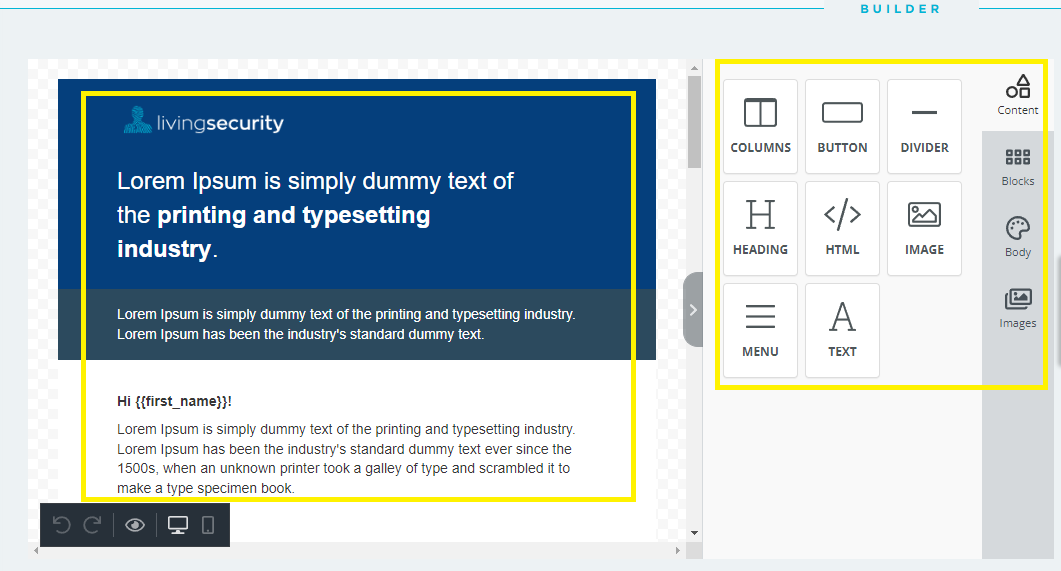The image size is (1061, 571).
Task: Select the dark banner subtext paragraph
Action: point(346,324)
